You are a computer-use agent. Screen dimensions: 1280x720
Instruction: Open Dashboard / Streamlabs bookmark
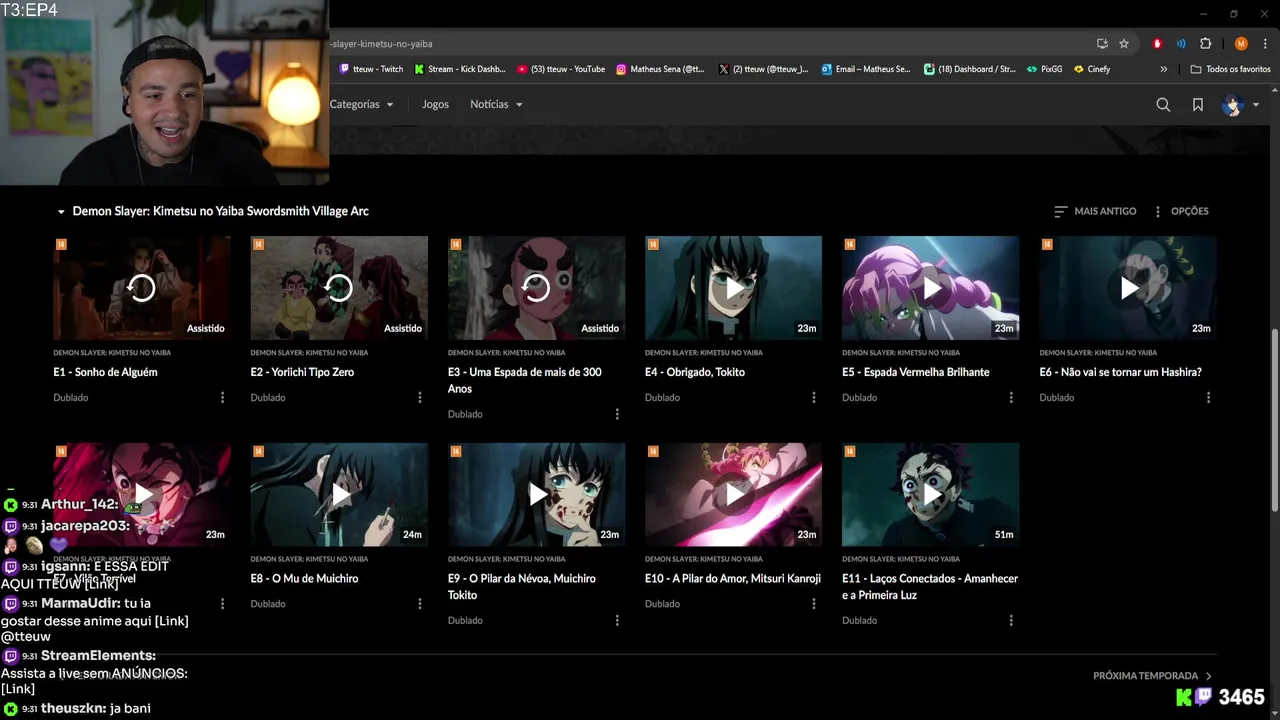coord(969,69)
